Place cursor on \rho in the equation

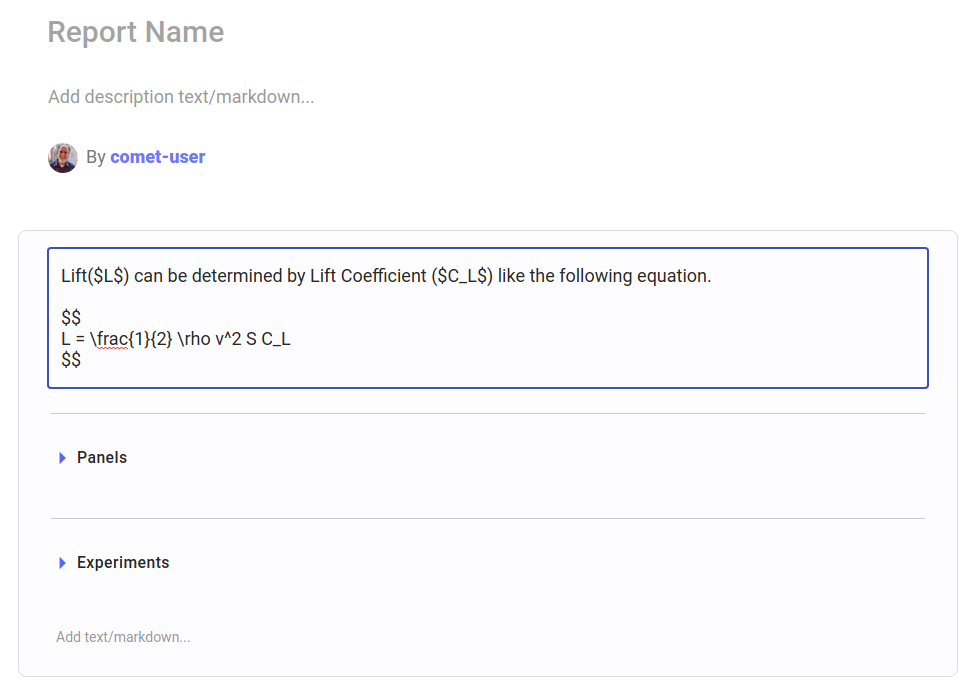click(x=194, y=339)
